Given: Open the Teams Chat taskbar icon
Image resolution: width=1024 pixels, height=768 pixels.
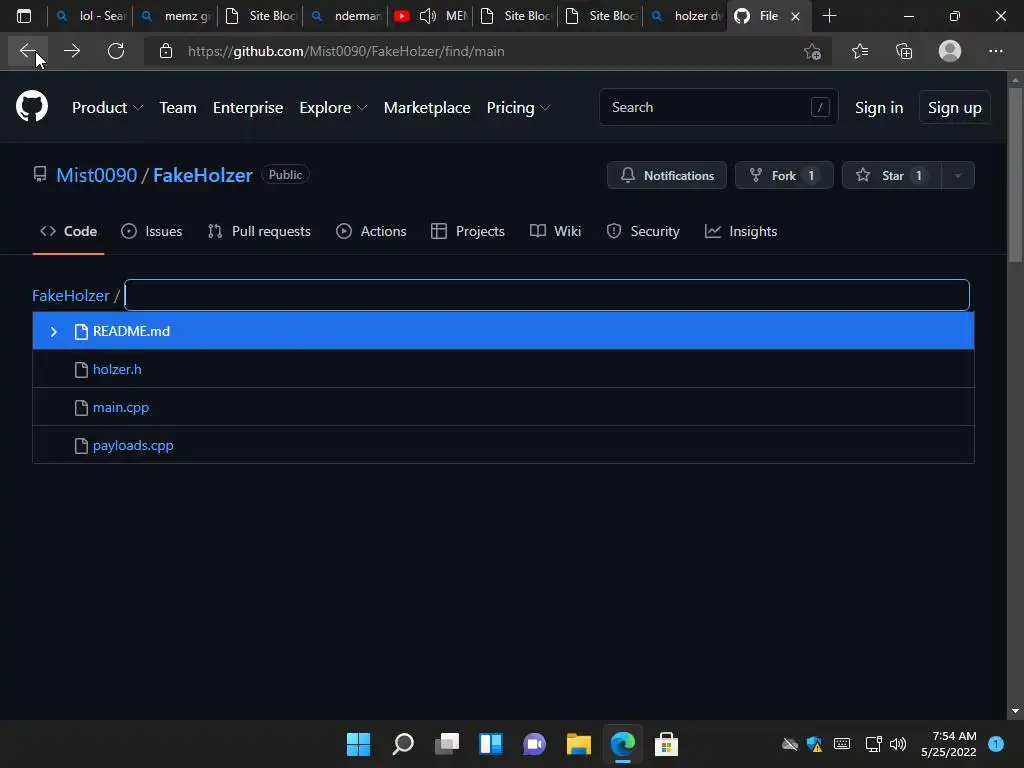Looking at the screenshot, I should click(534, 744).
